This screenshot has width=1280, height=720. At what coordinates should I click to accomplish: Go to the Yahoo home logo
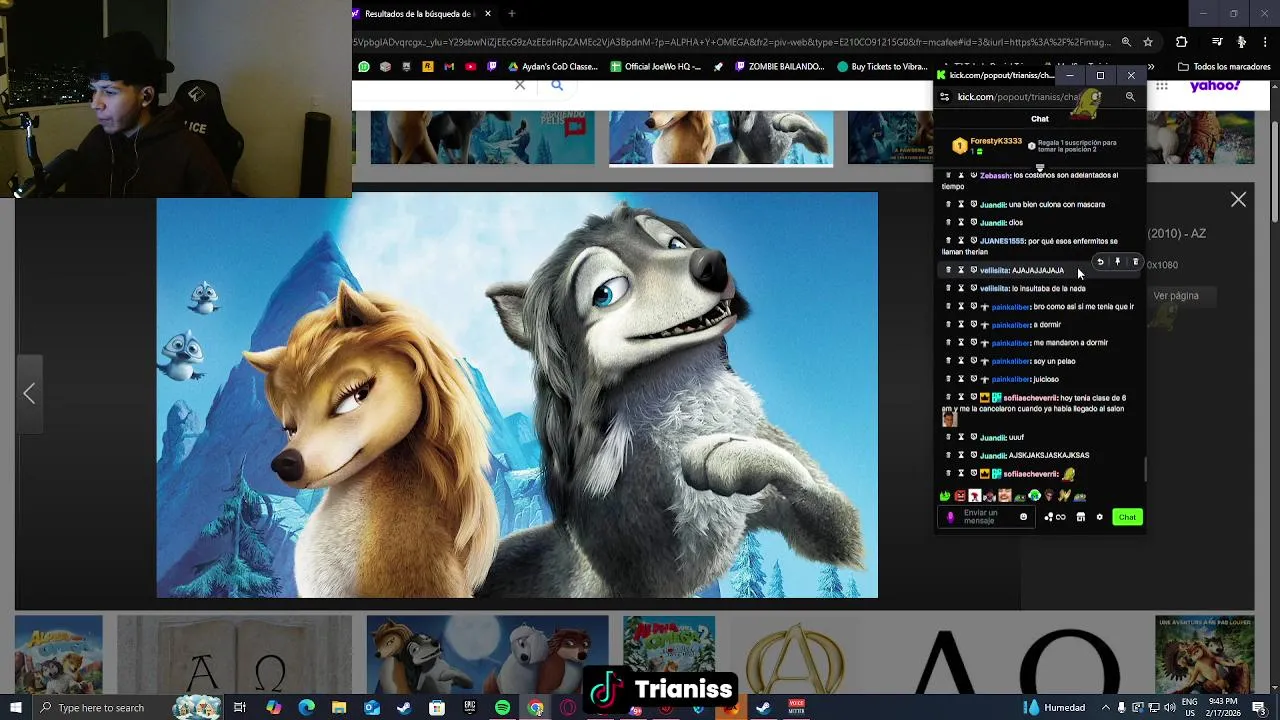(1215, 86)
